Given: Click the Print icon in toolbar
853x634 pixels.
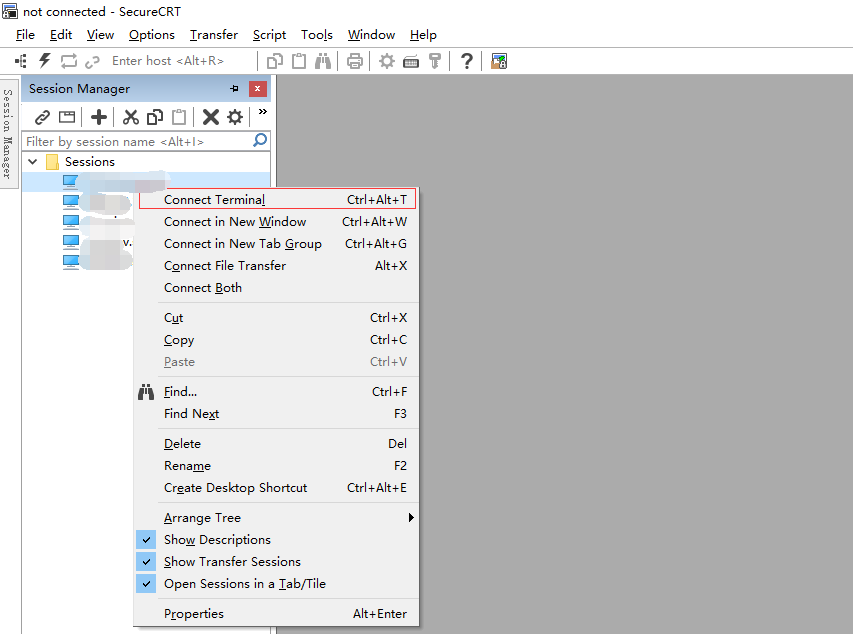Looking at the screenshot, I should [354, 61].
